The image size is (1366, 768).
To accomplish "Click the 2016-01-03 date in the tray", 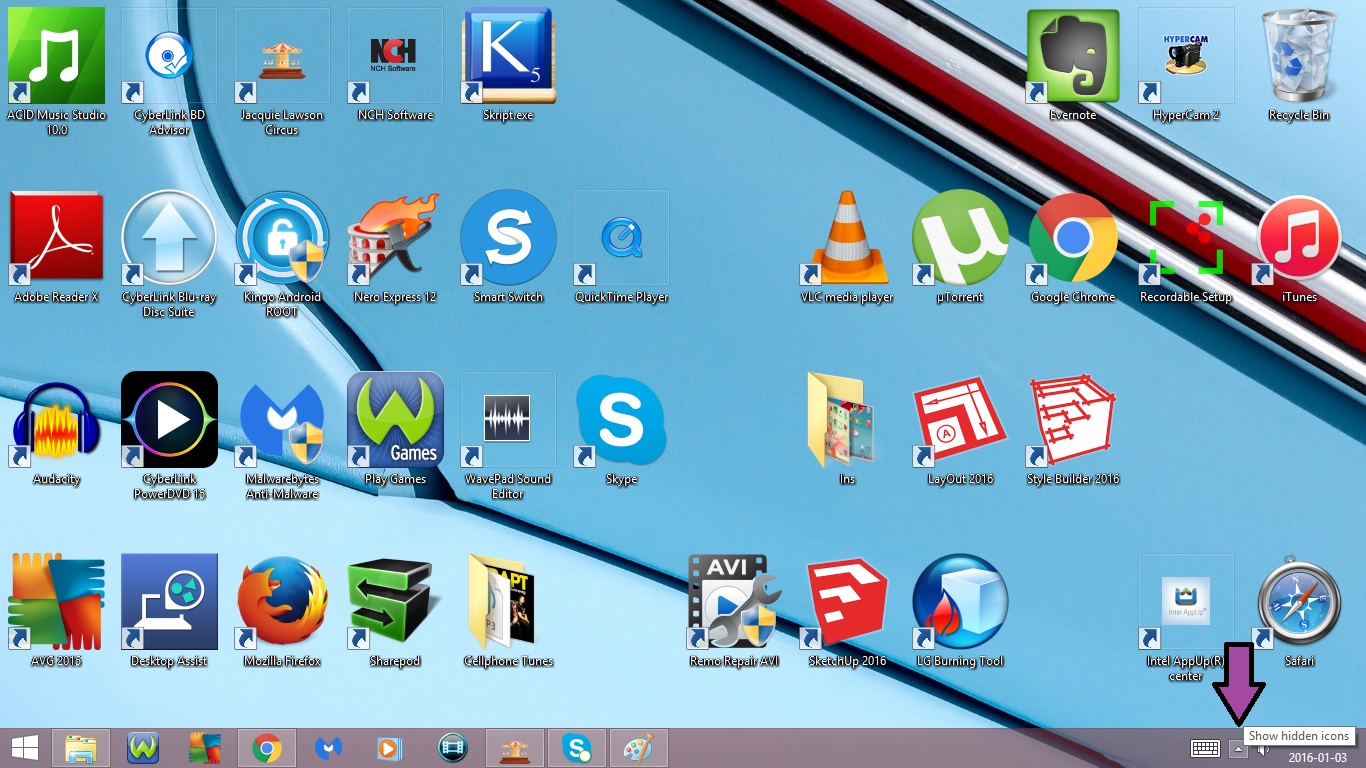I will (1318, 757).
